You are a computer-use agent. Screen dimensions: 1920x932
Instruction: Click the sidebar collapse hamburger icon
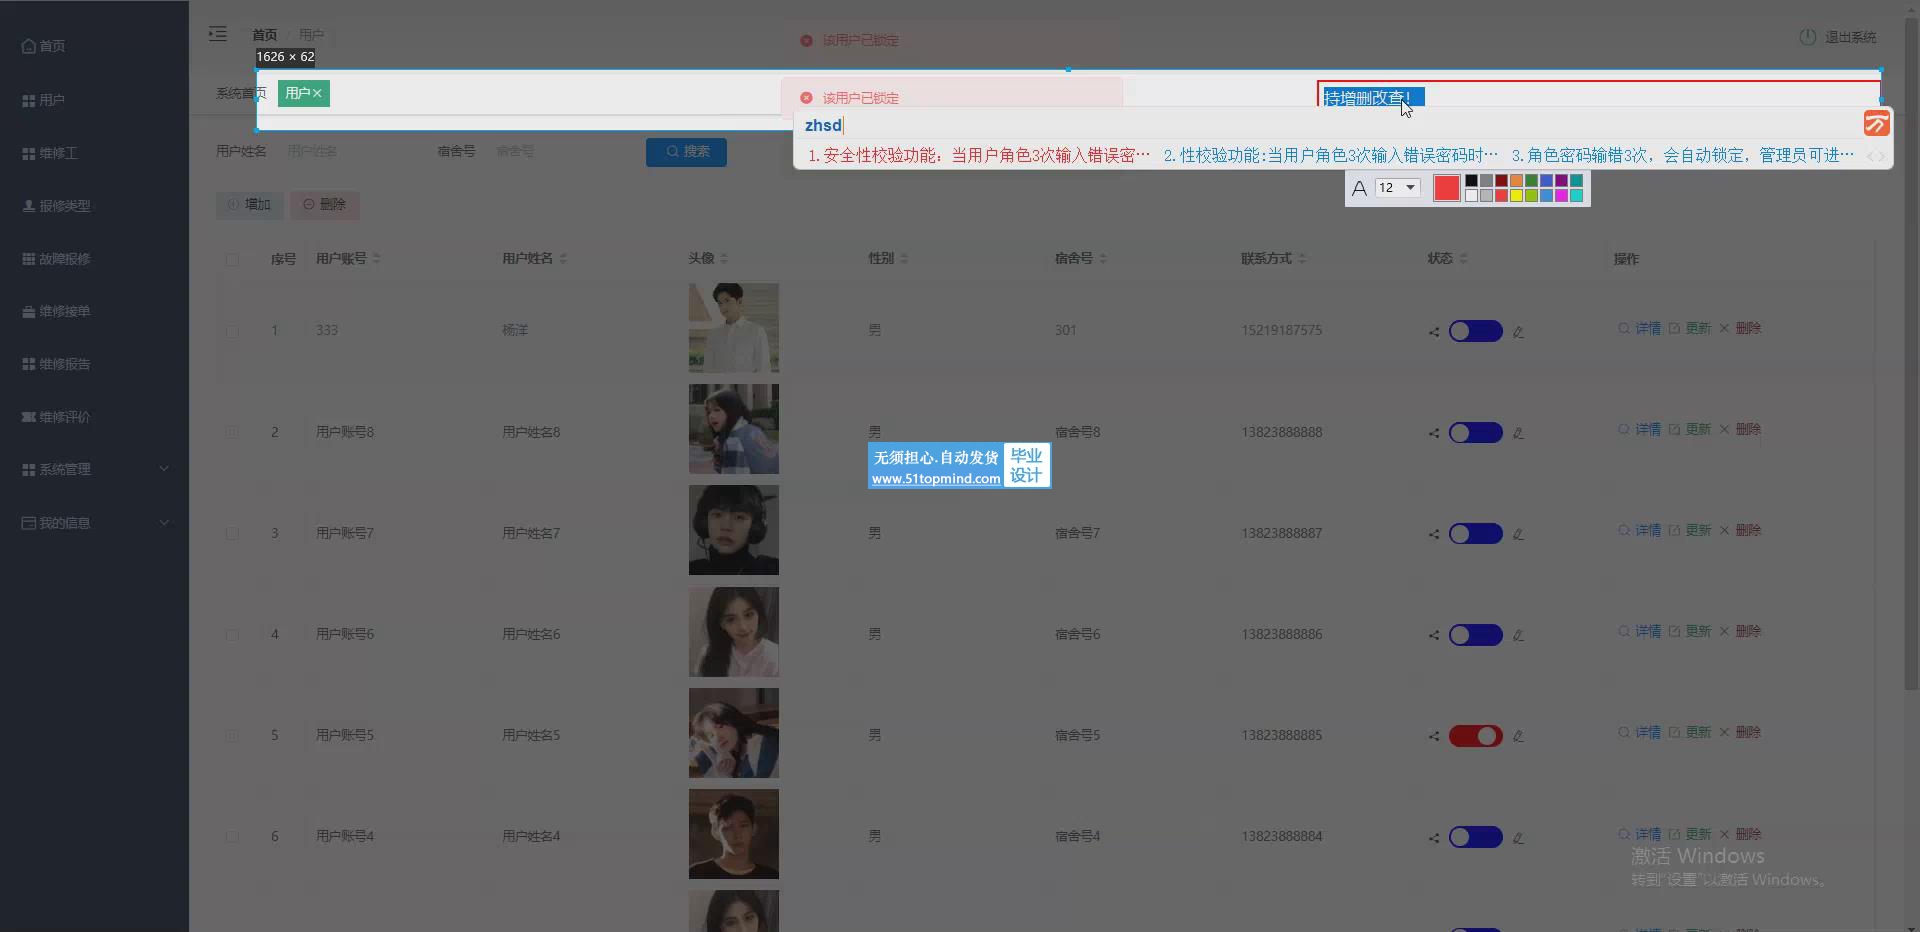click(217, 34)
